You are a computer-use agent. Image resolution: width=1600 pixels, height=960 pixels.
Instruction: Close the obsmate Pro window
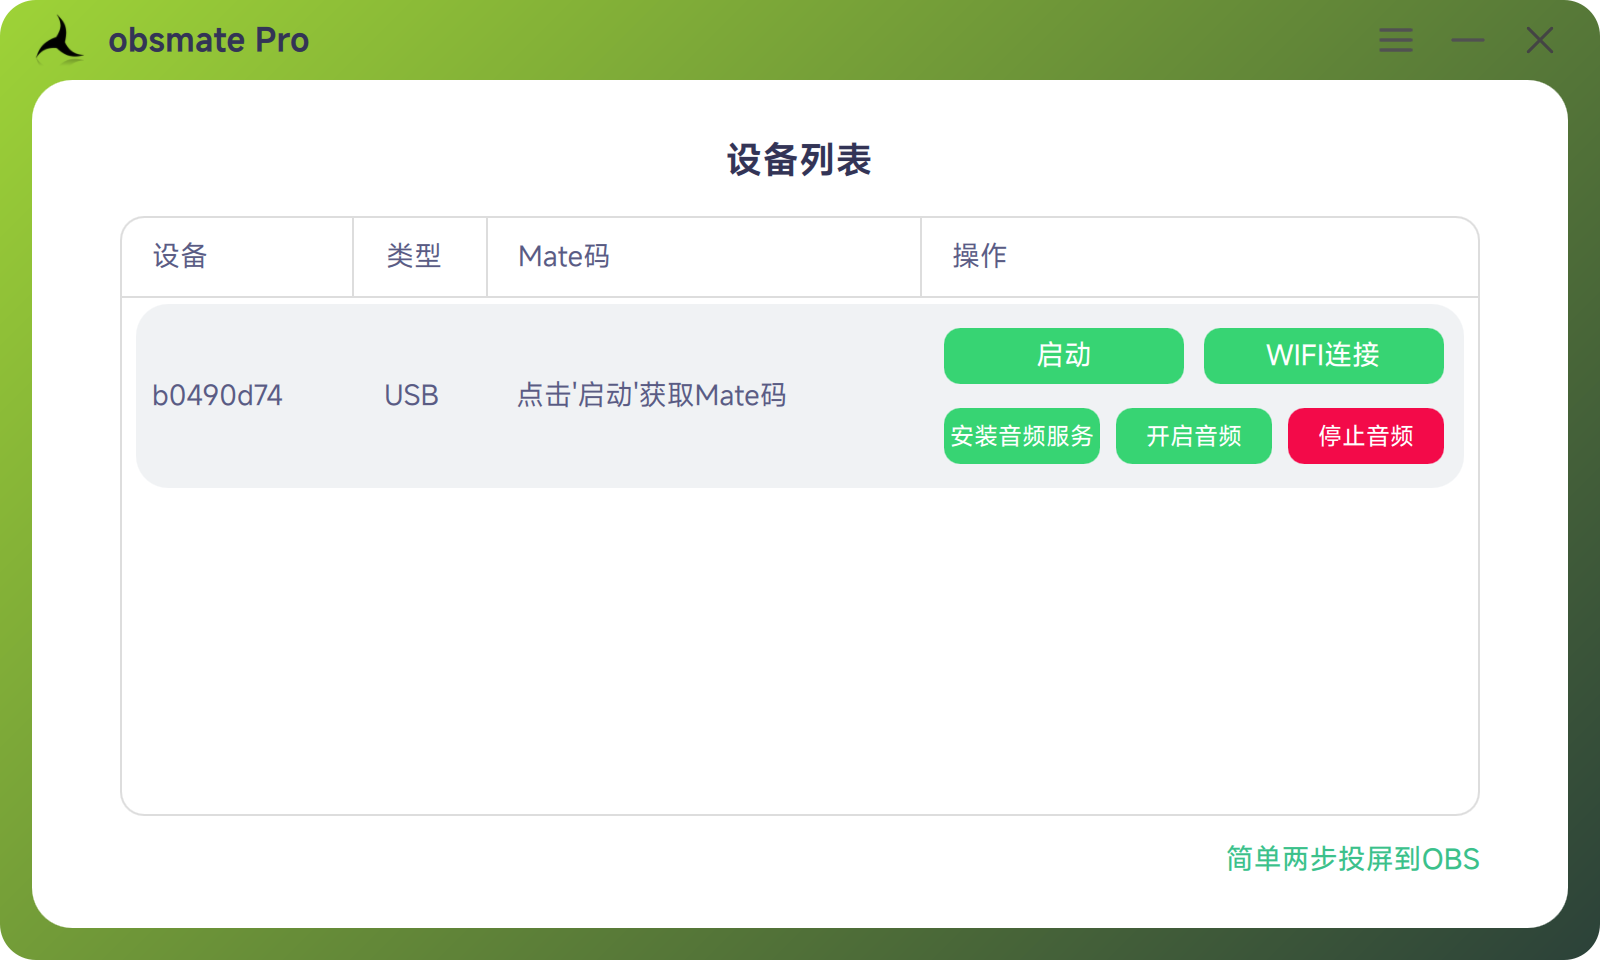click(x=1539, y=40)
